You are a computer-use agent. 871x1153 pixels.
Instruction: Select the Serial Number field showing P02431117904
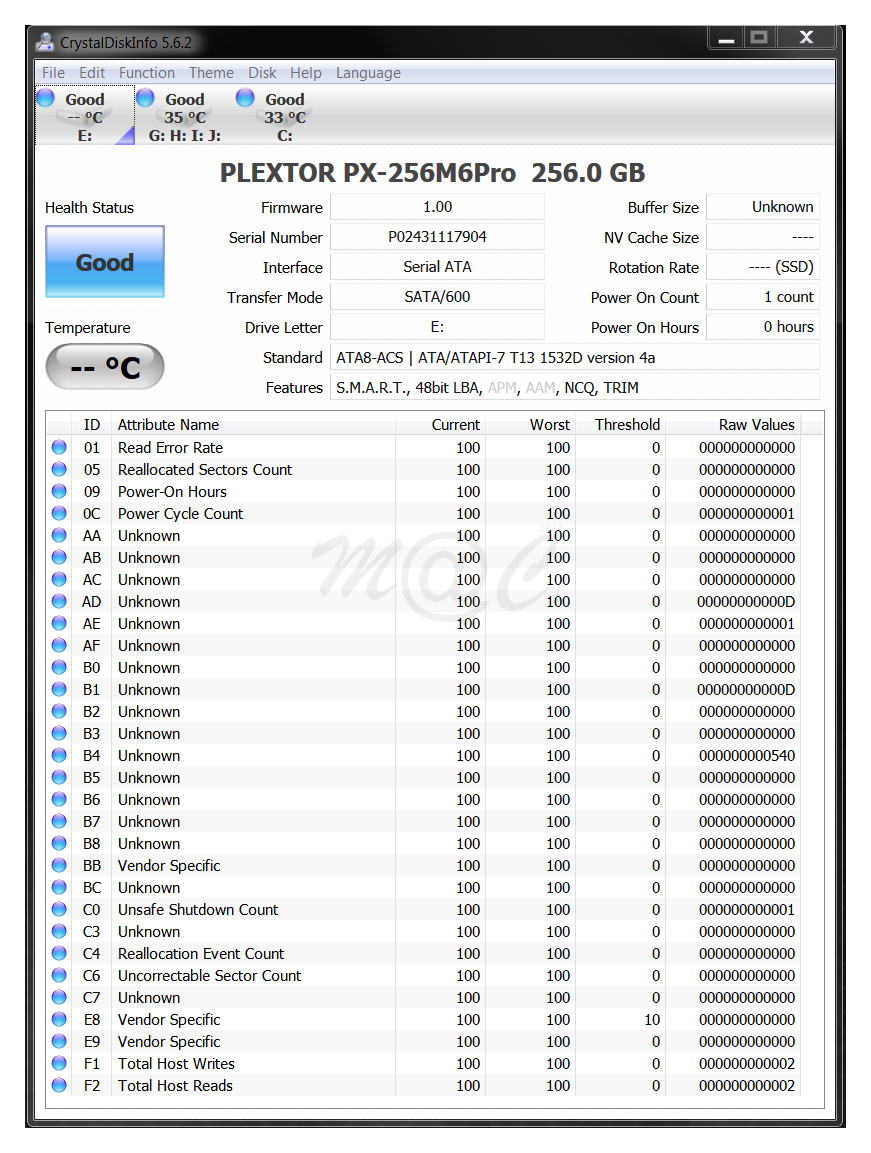click(x=437, y=237)
